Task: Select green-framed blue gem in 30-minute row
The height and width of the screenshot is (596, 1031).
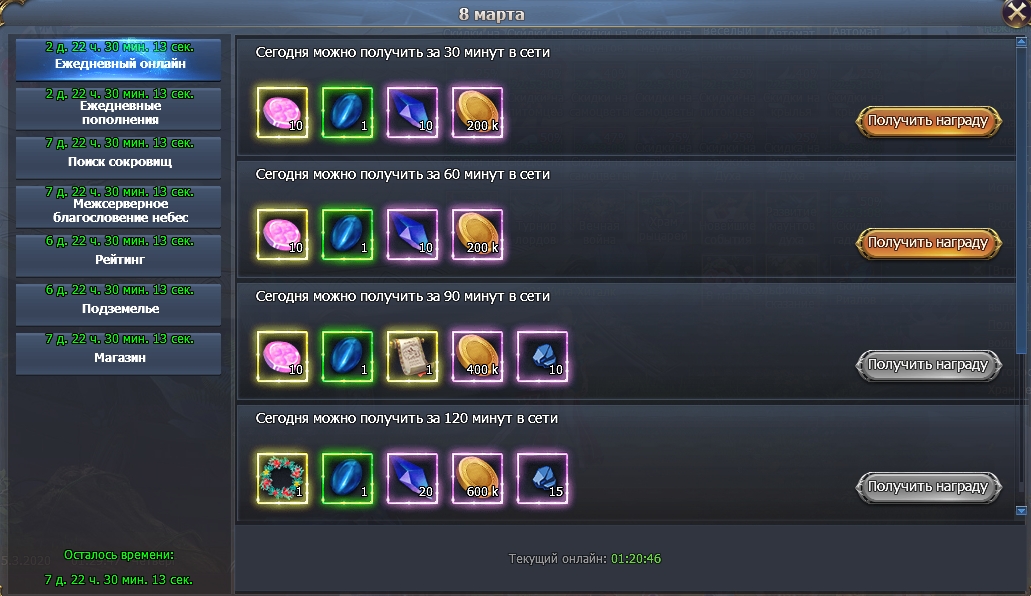Action: 347,112
